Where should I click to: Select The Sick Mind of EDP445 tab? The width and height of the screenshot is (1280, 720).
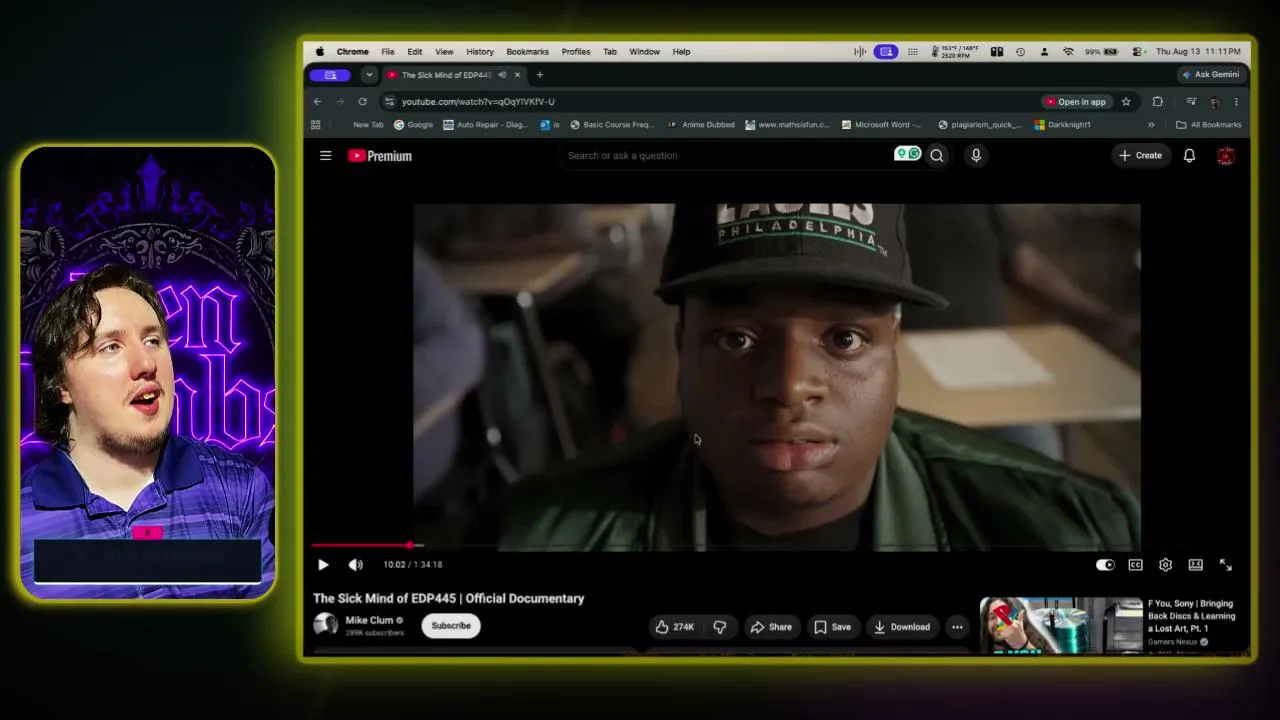[453, 74]
